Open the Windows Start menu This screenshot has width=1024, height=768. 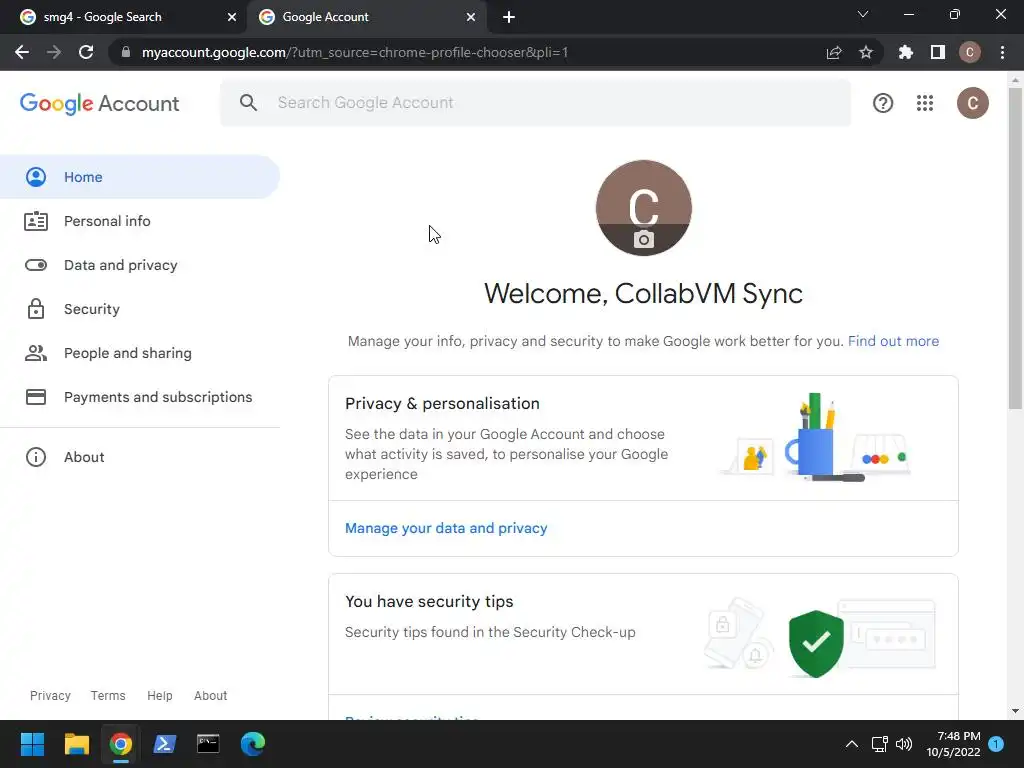(32, 744)
